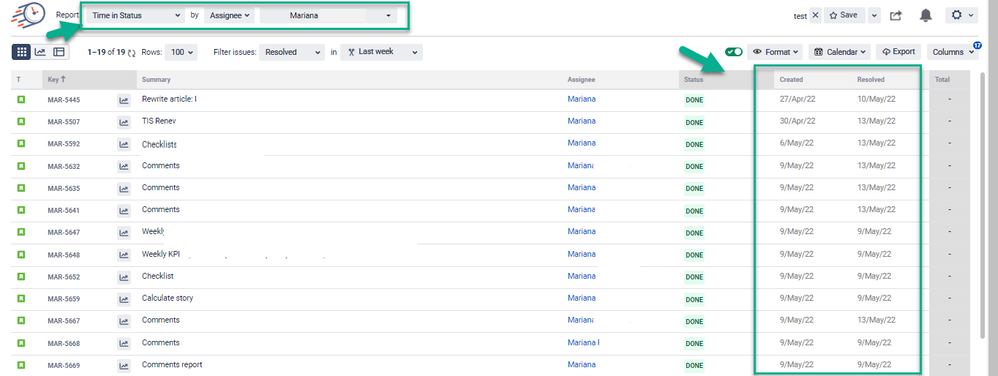Screen dimensions: 998x376
Task: Open the Mariana assignee link for MAR-5507
Action: tap(581, 121)
